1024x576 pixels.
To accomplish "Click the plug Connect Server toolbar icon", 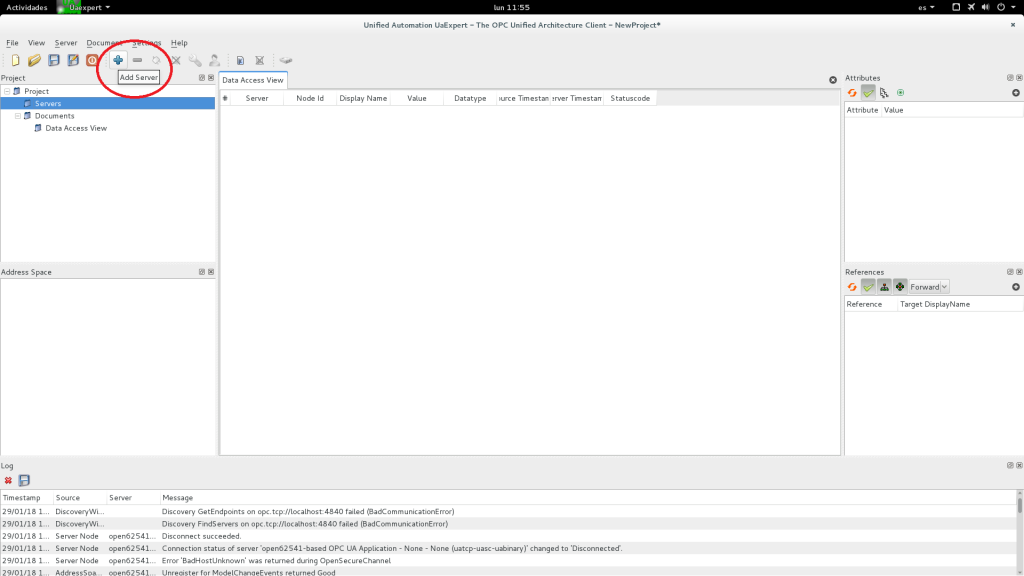I will [x=157, y=60].
